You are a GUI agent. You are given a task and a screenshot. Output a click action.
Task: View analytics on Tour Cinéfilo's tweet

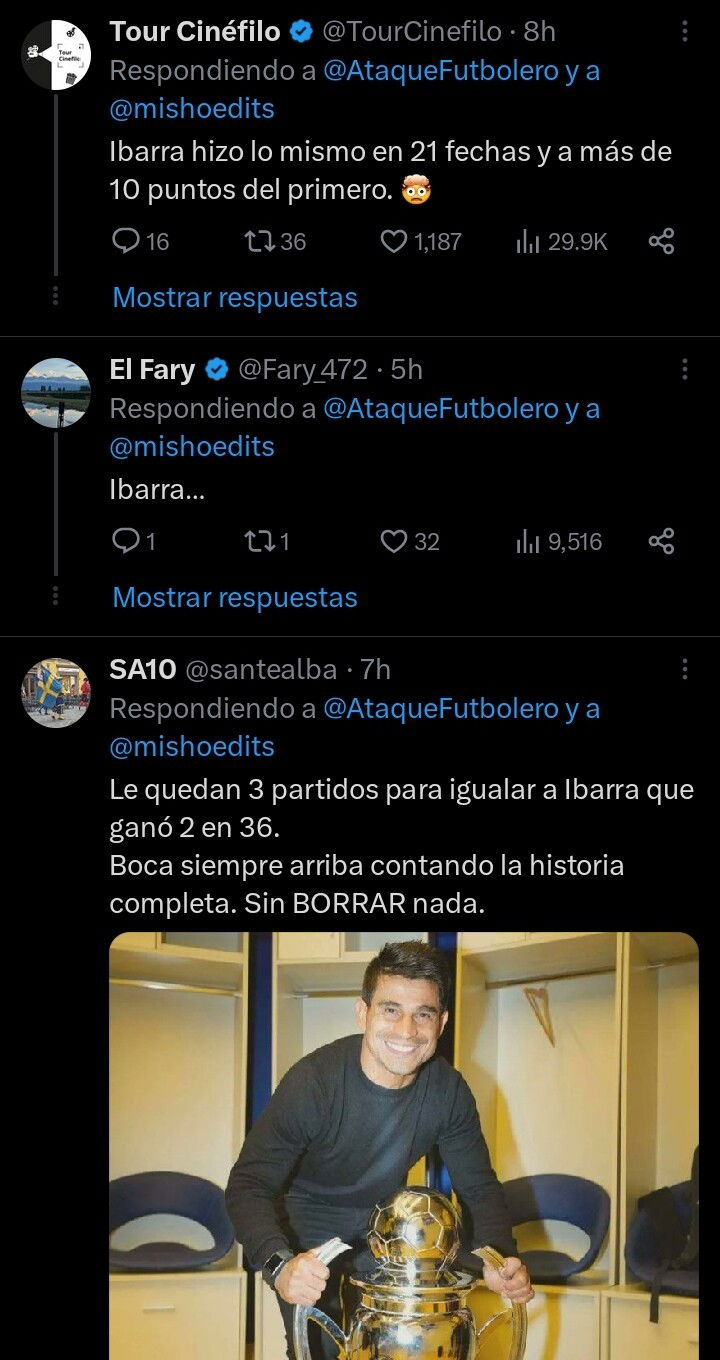click(x=527, y=241)
